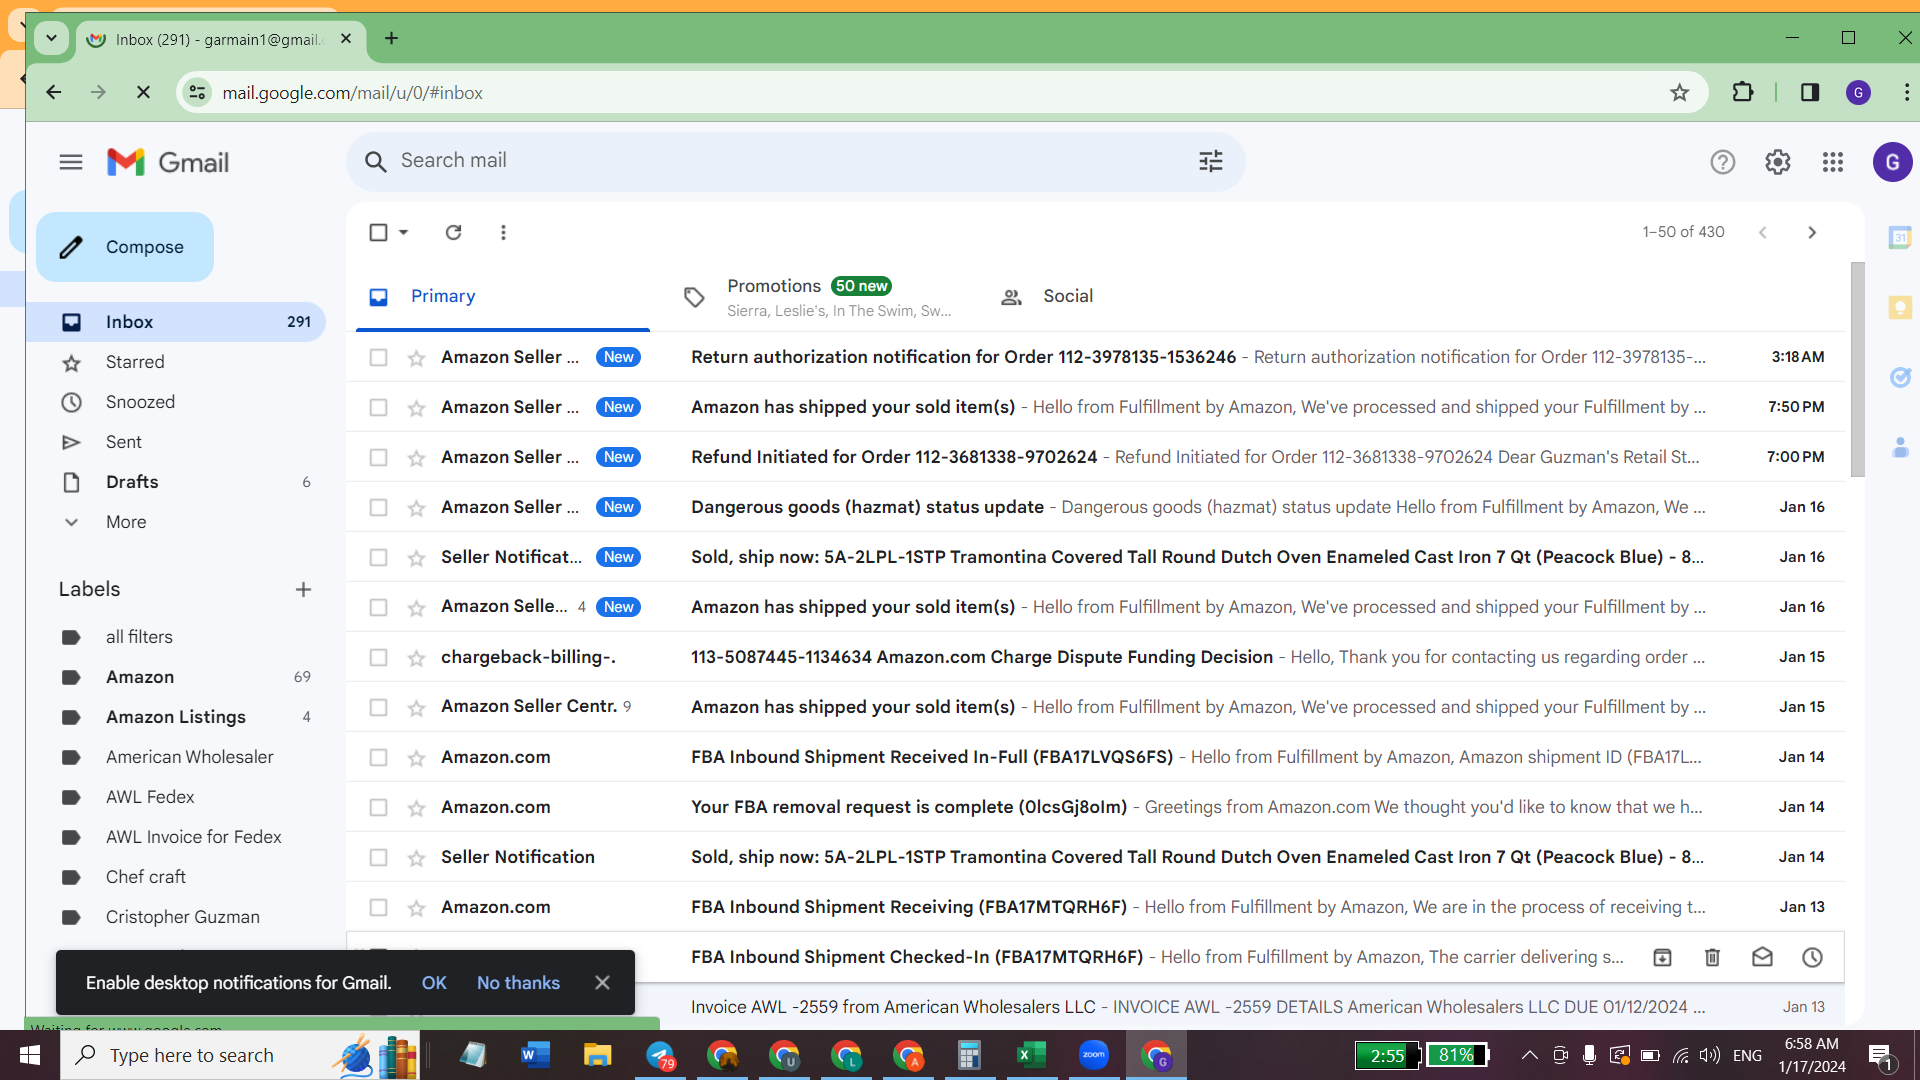The width and height of the screenshot is (1920, 1080).
Task: Star the FBA removal request complete email
Action: (416, 808)
